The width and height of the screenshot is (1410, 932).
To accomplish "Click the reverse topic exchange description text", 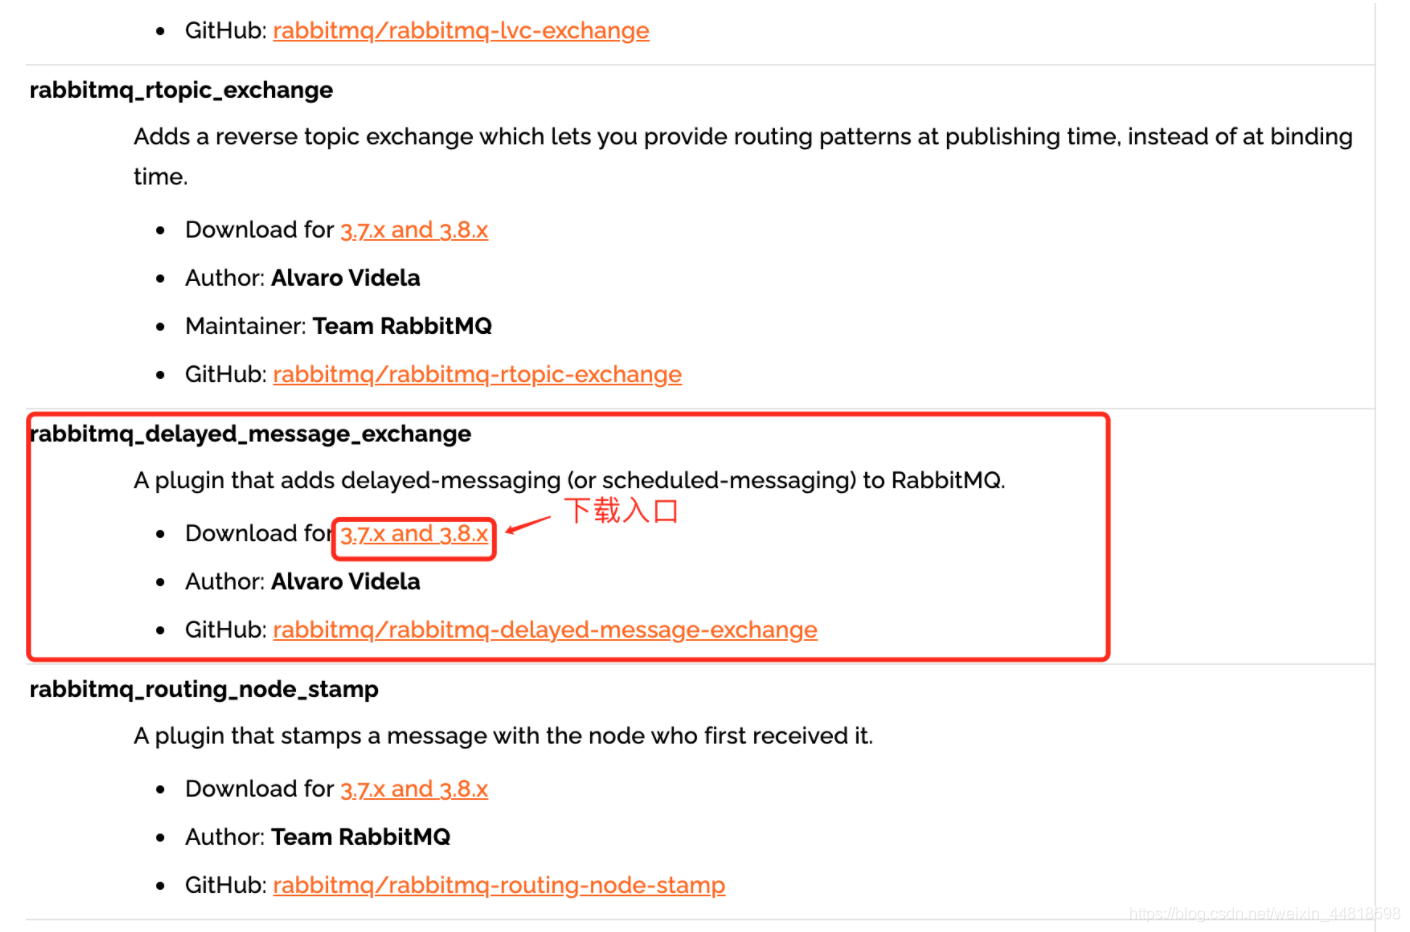I will (743, 156).
